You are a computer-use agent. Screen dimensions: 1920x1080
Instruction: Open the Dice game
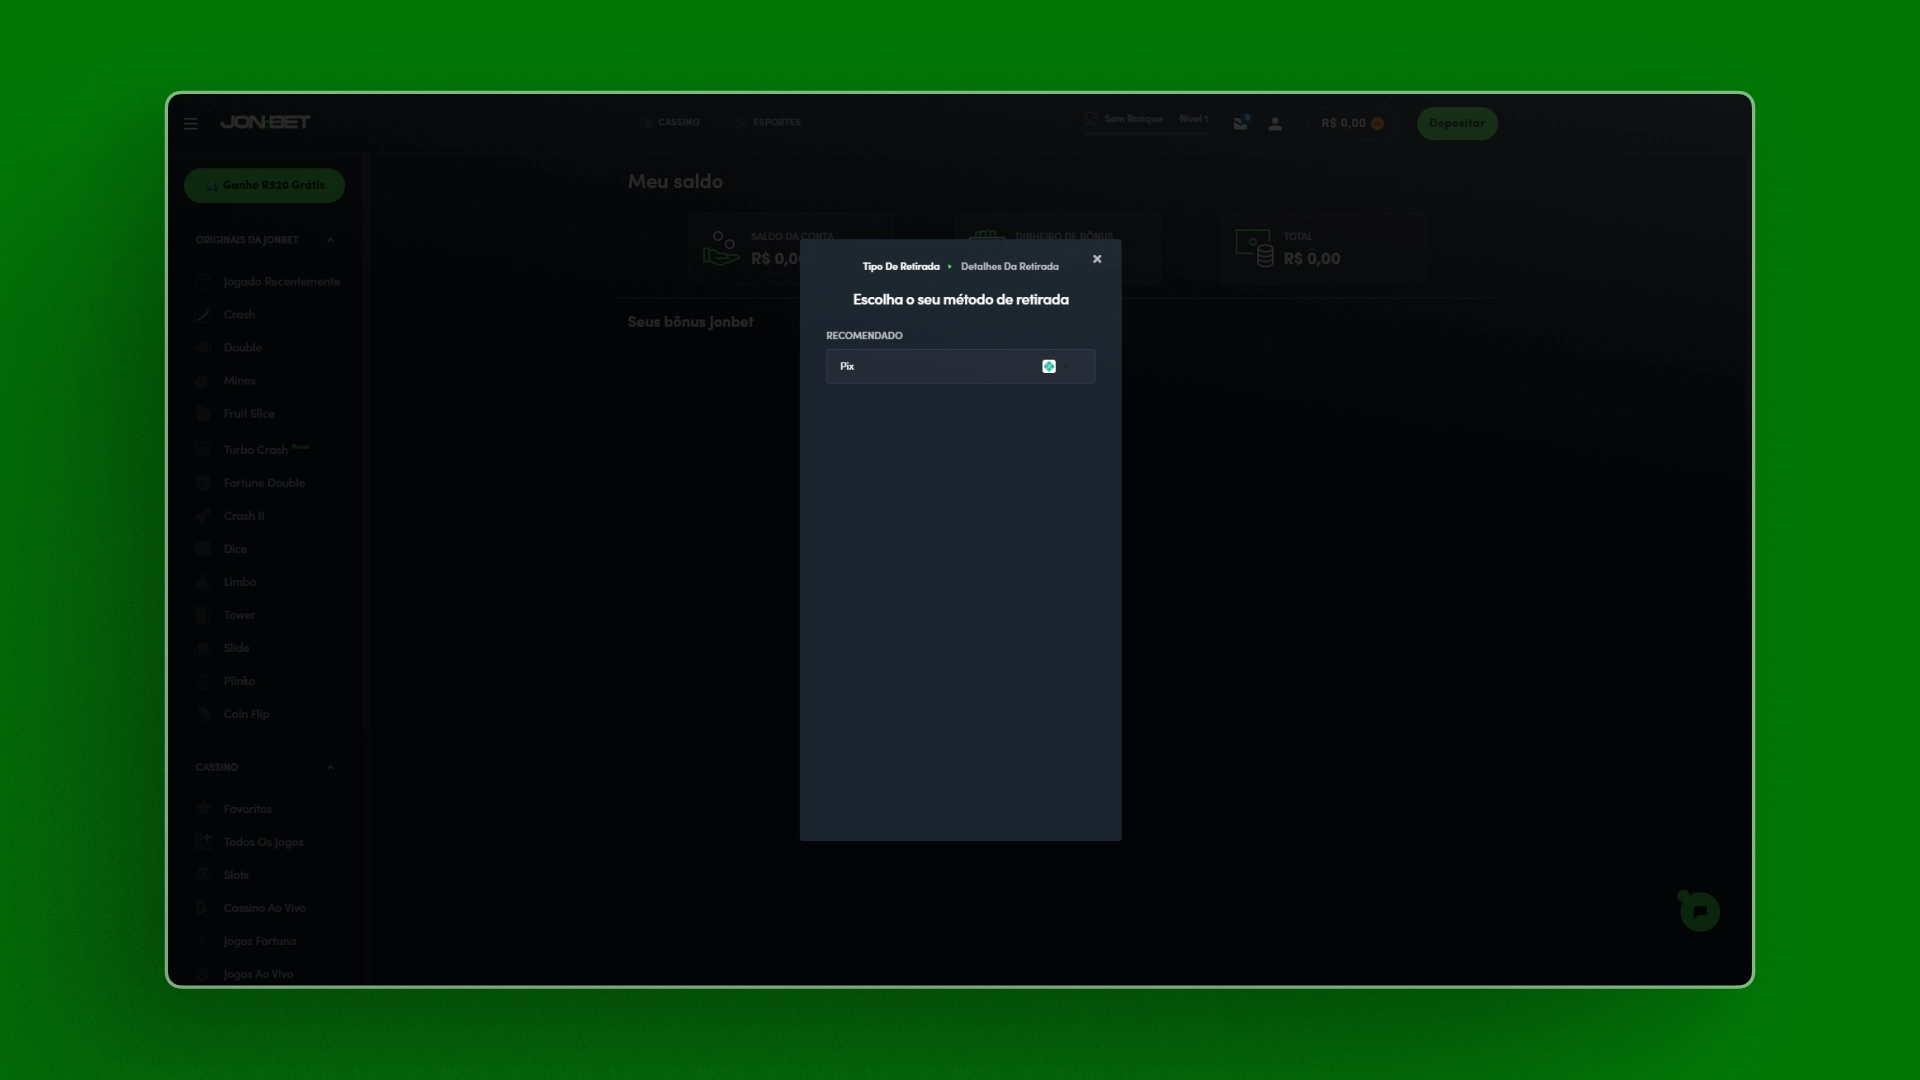pyautogui.click(x=222, y=549)
